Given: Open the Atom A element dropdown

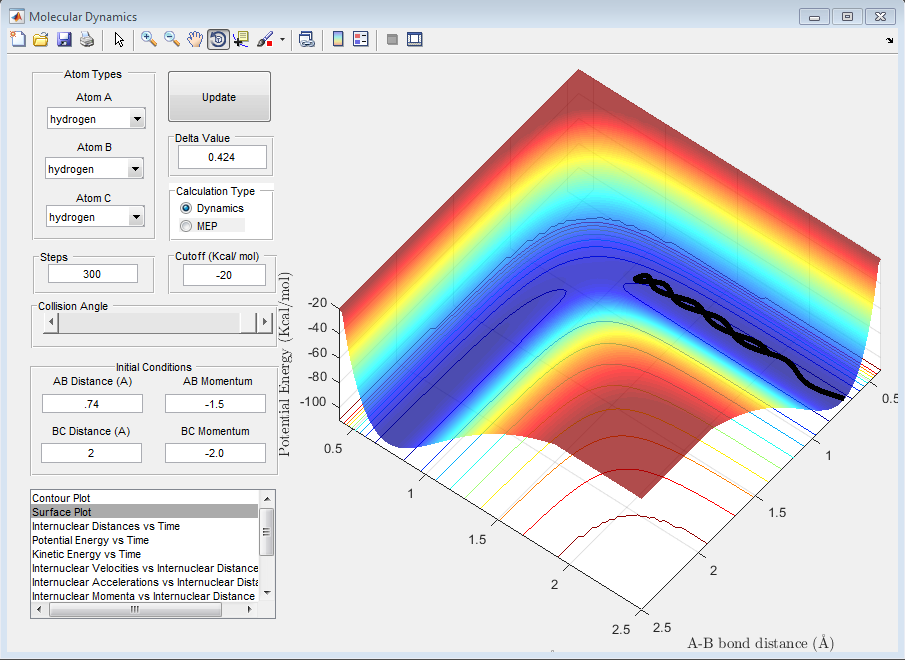Looking at the screenshot, I should point(137,119).
